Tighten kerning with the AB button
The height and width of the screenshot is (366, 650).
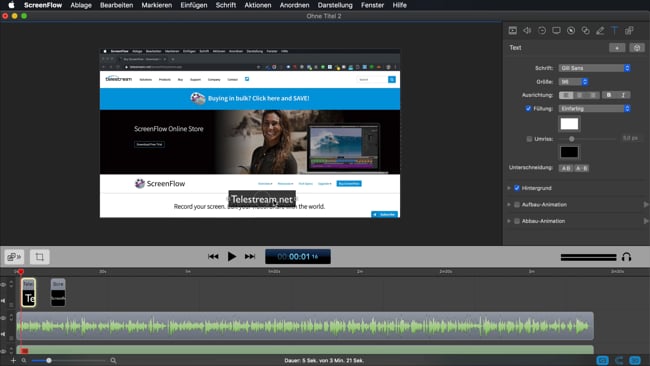pos(565,168)
